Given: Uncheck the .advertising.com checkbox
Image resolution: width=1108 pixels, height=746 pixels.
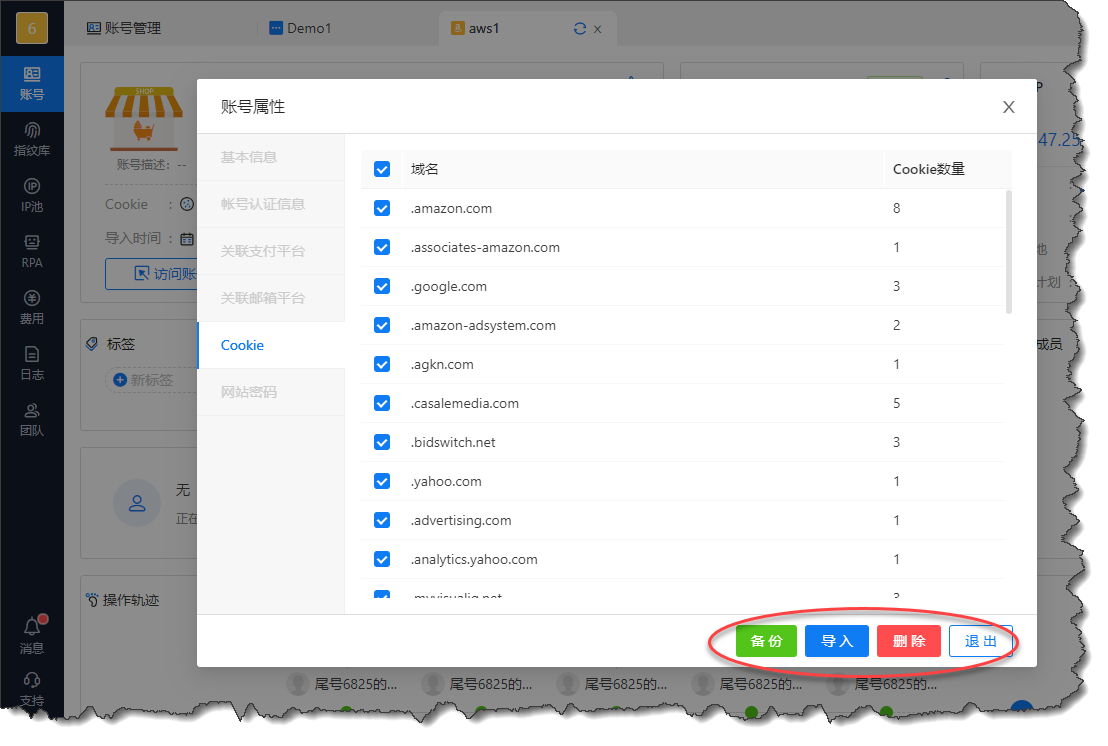Looking at the screenshot, I should click(382, 521).
